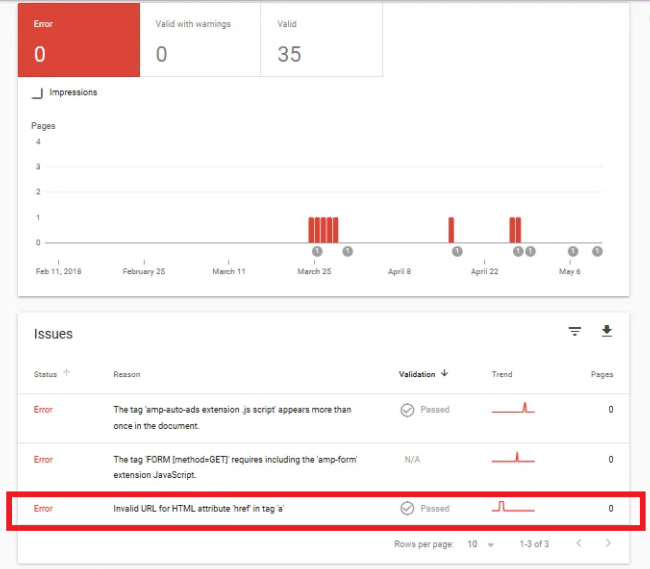Click the April 22 axis label
This screenshot has width=650, height=569.
484,271
